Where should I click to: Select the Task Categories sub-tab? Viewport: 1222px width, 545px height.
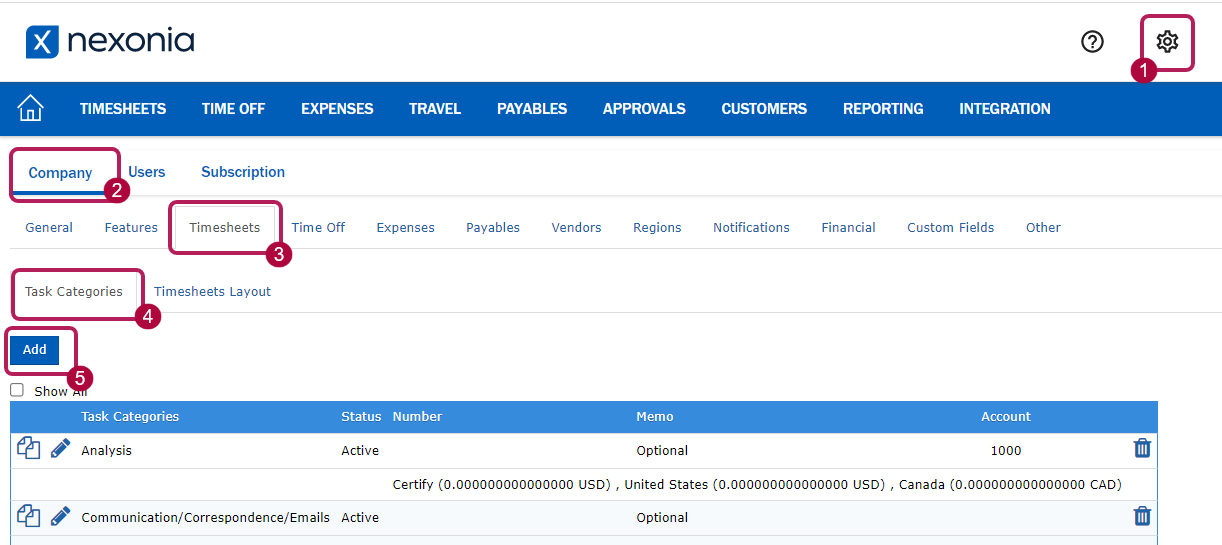point(74,292)
